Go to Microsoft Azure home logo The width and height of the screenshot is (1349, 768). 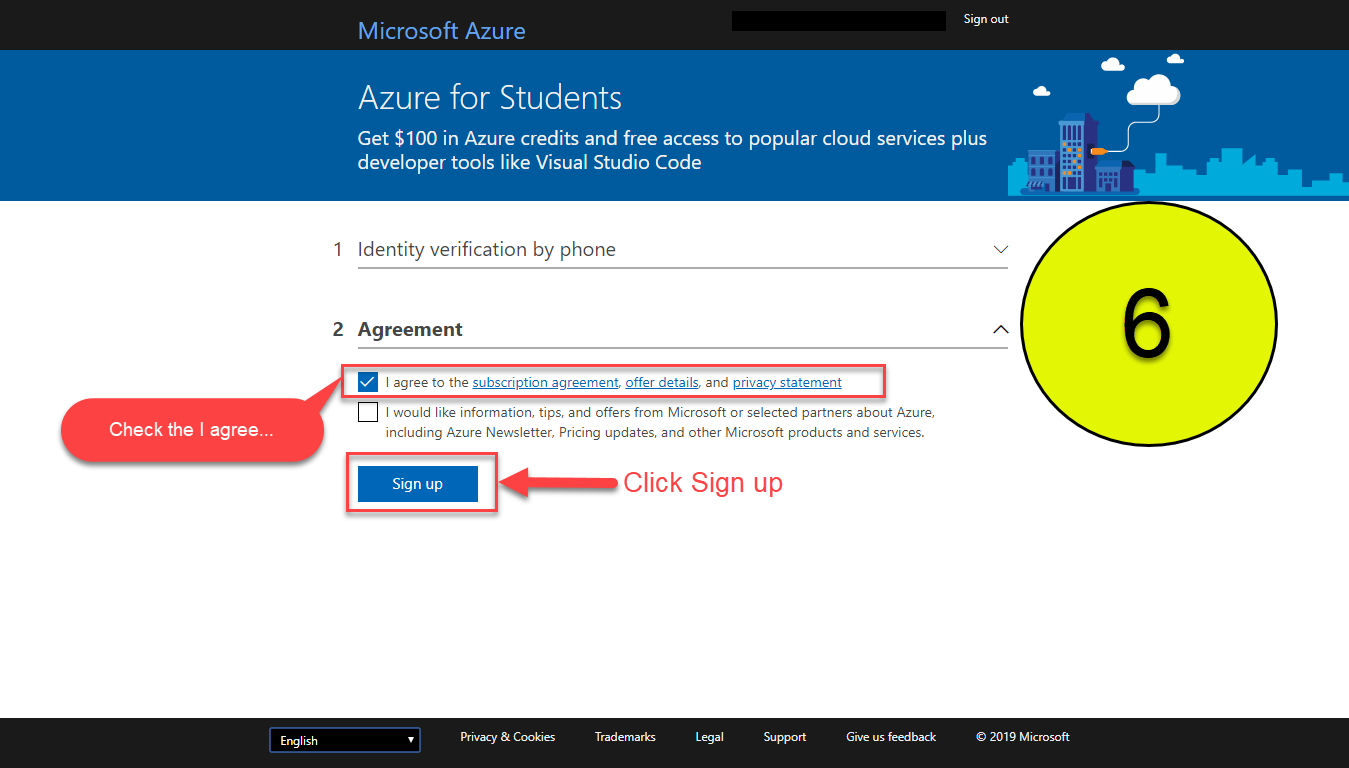click(x=441, y=30)
